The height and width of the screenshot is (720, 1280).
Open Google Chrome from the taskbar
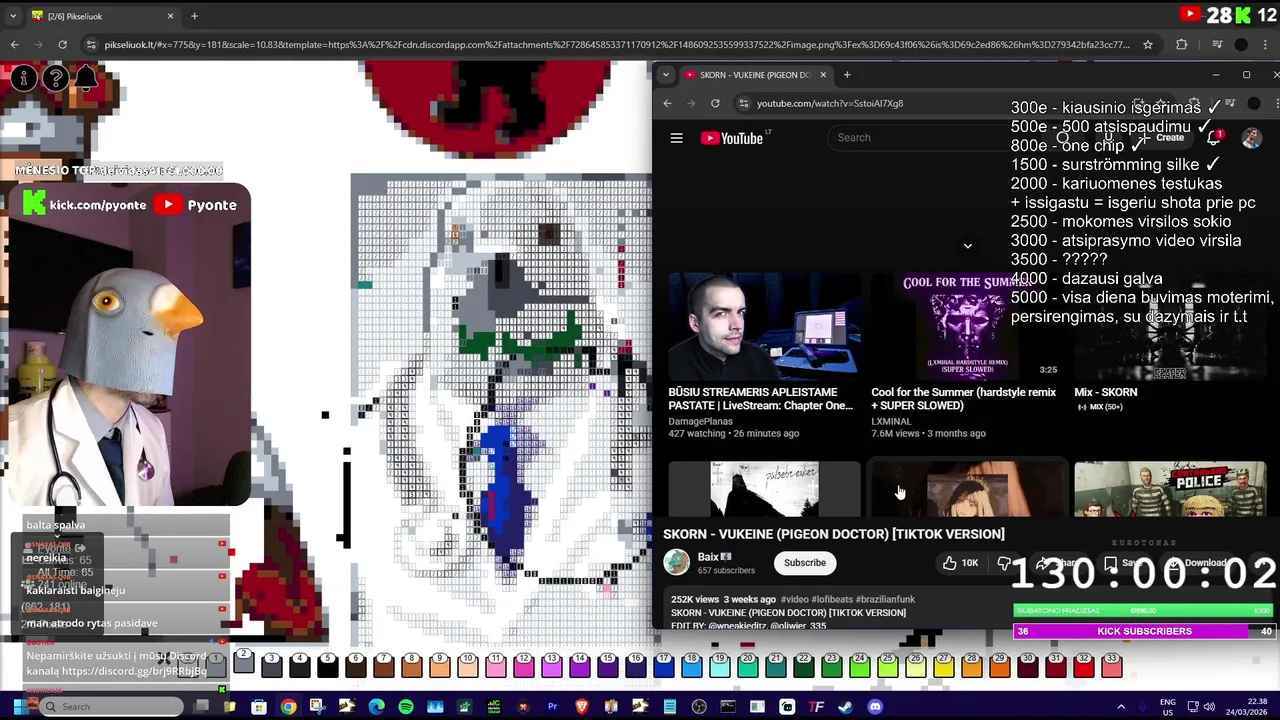click(288, 707)
